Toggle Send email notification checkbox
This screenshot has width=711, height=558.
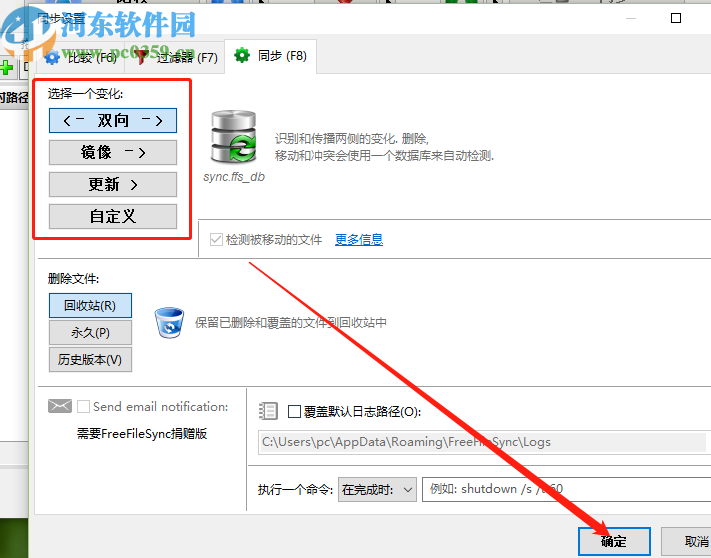point(83,407)
